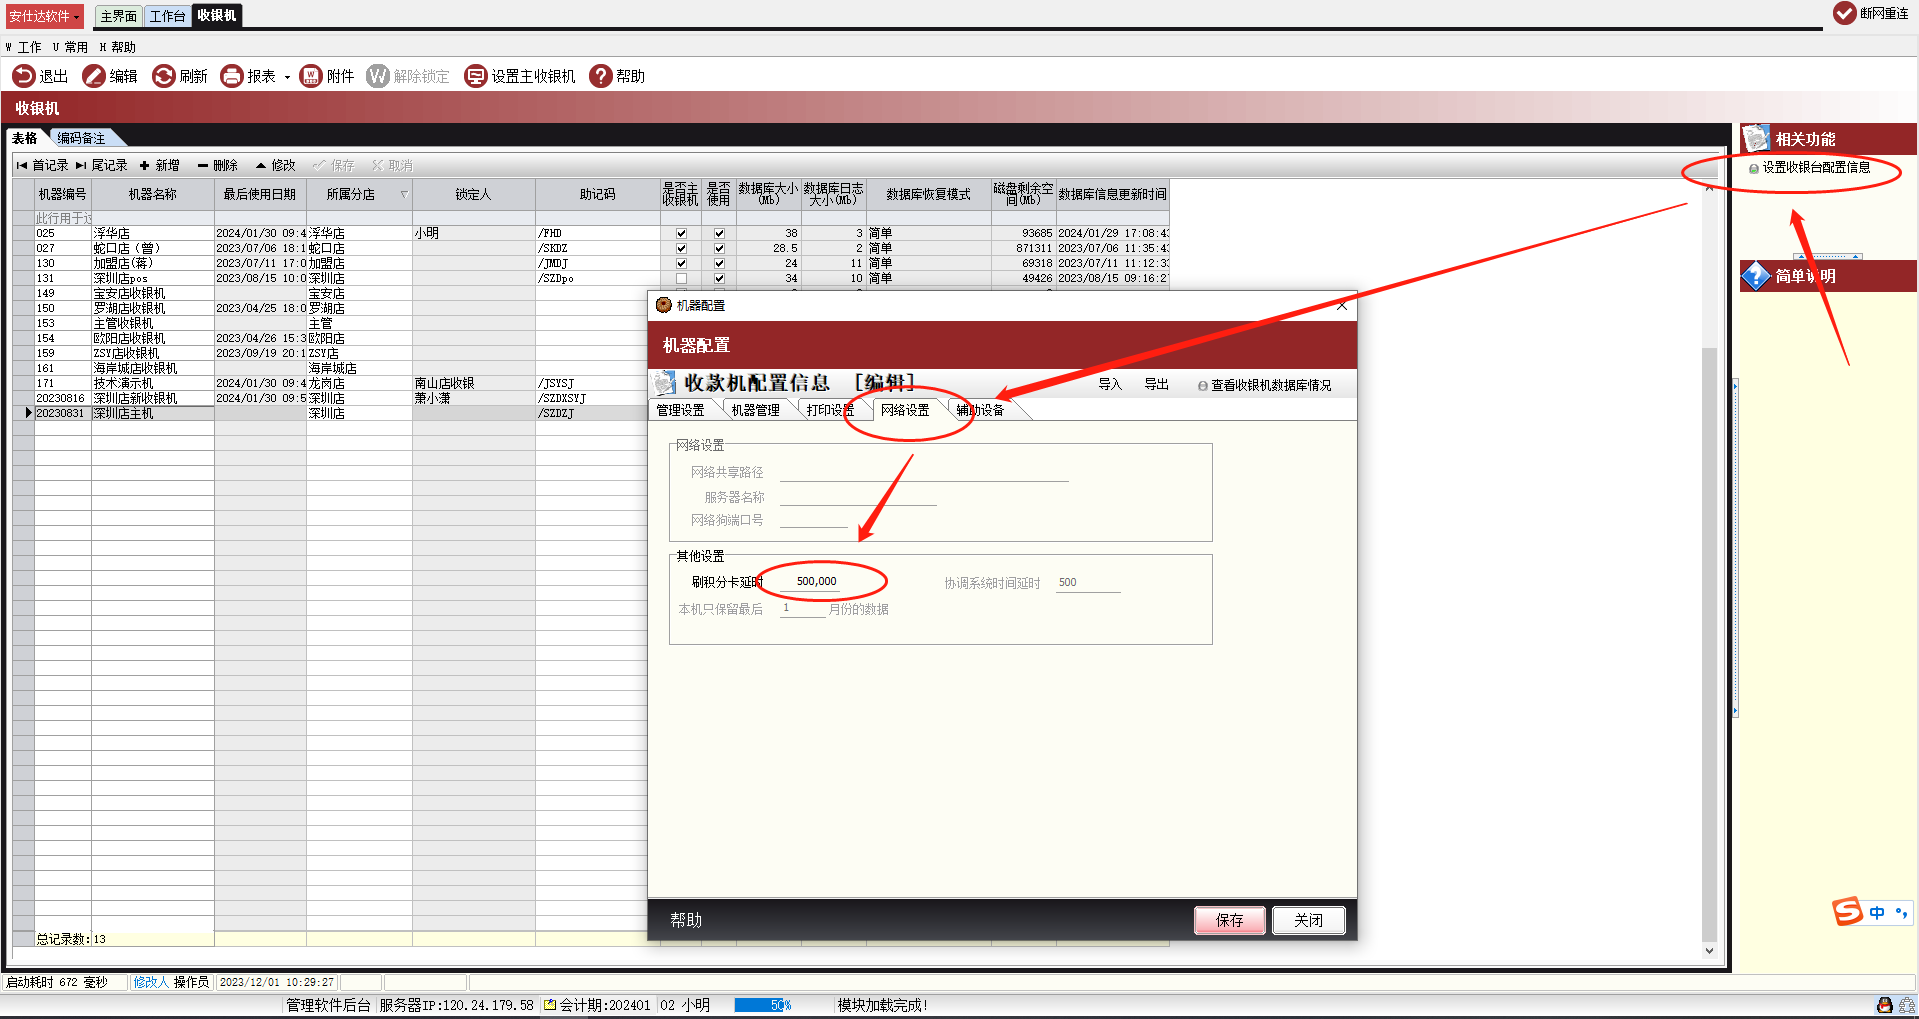Toggle 是否主收银机 checkbox for 加盟店 row
Screen dimensions: 1919x1019
681,263
